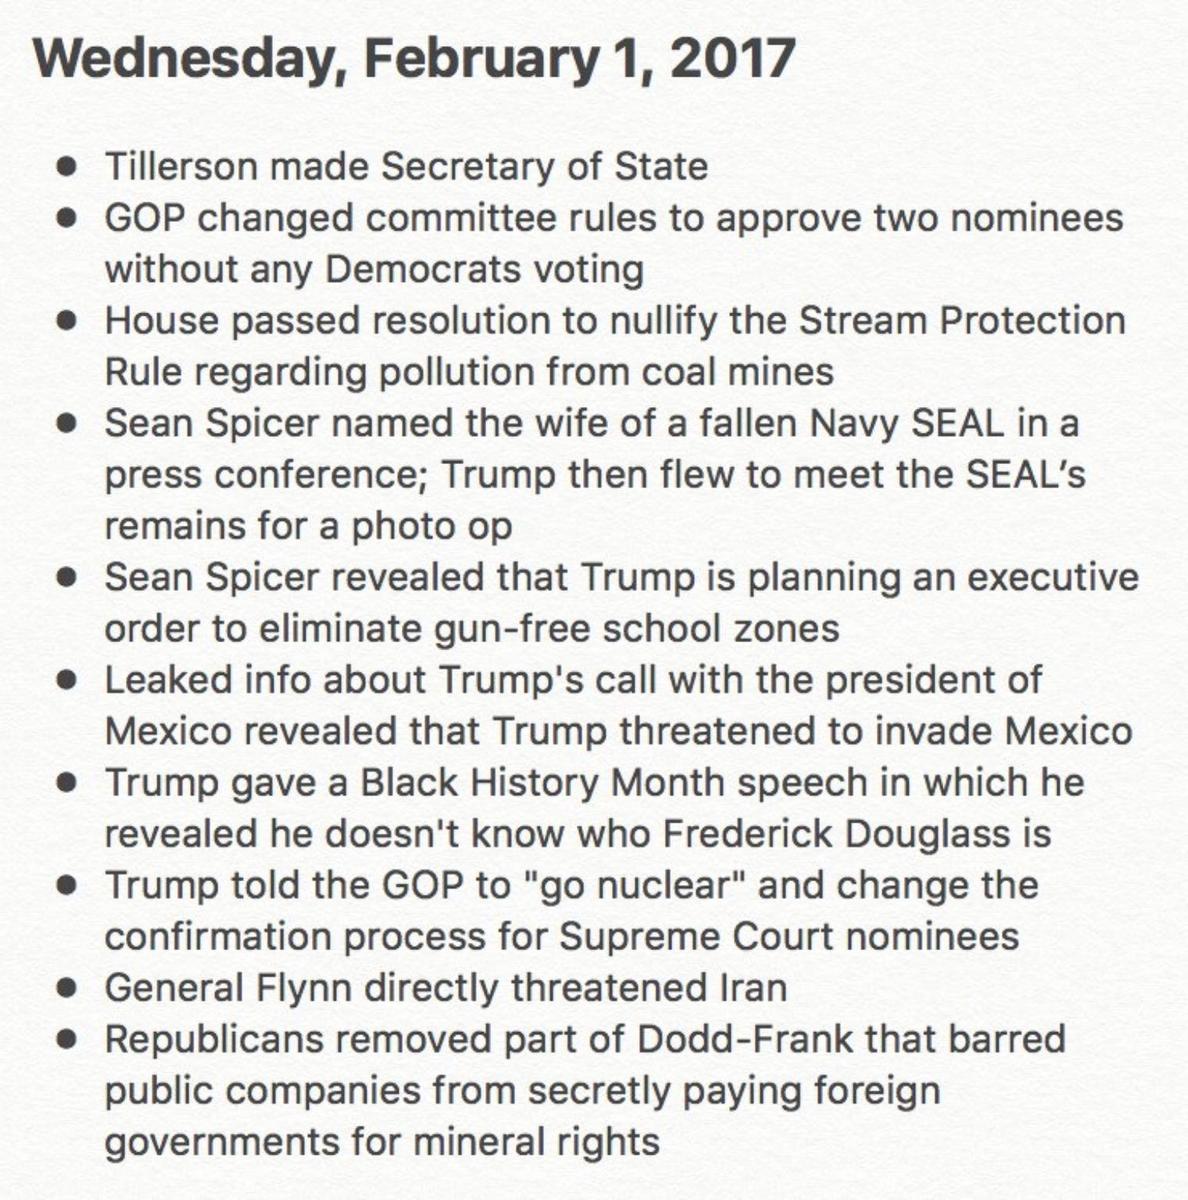Click the words Stream Protection
Screen dimensions: 1188x1200
pos(962,320)
